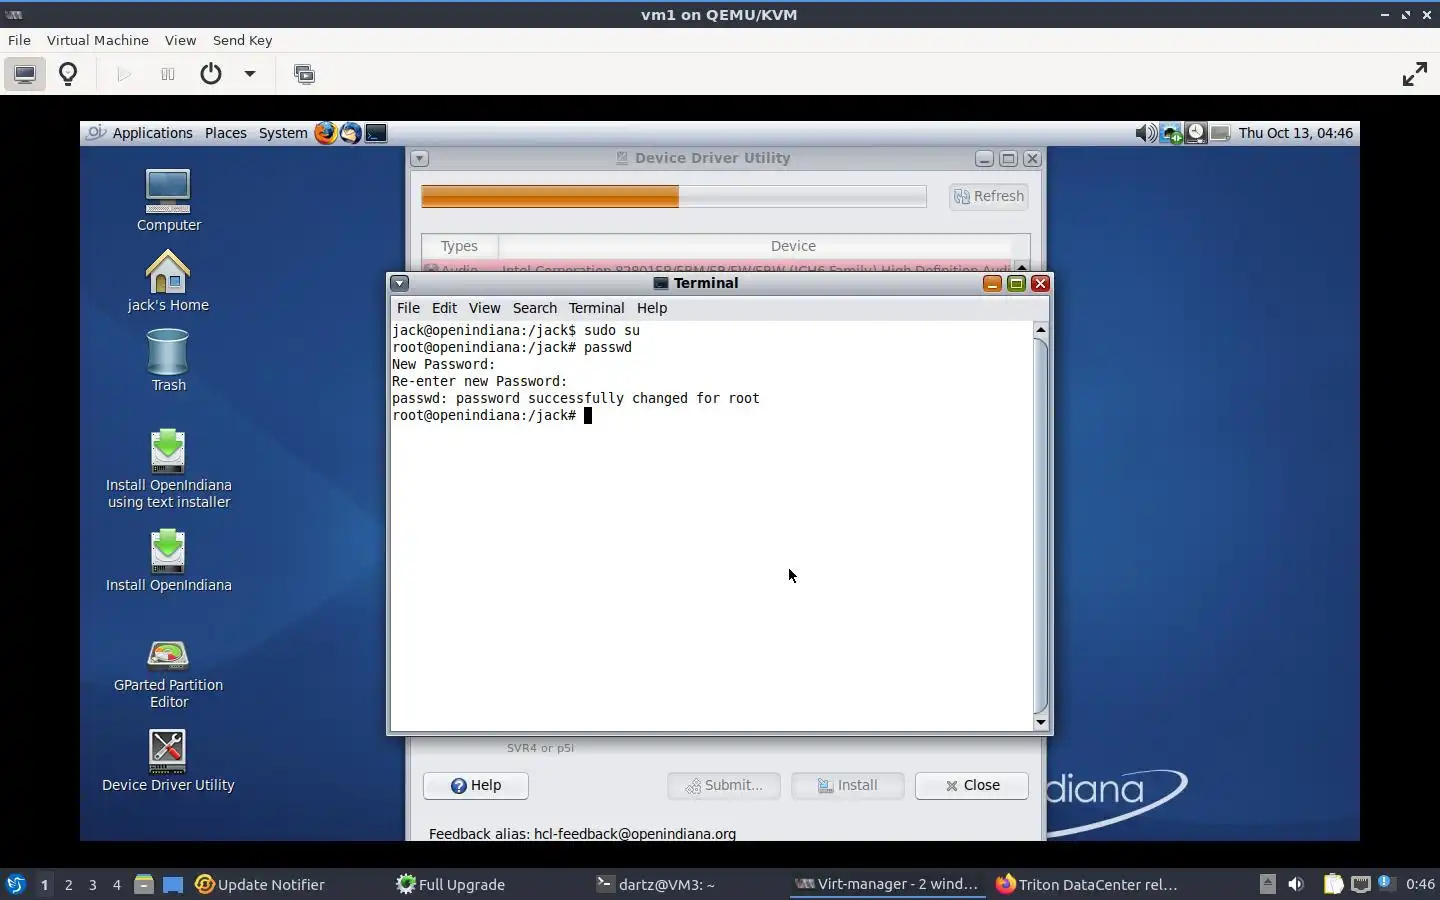Switch to Full Upgrade taskbar item

click(x=450, y=884)
